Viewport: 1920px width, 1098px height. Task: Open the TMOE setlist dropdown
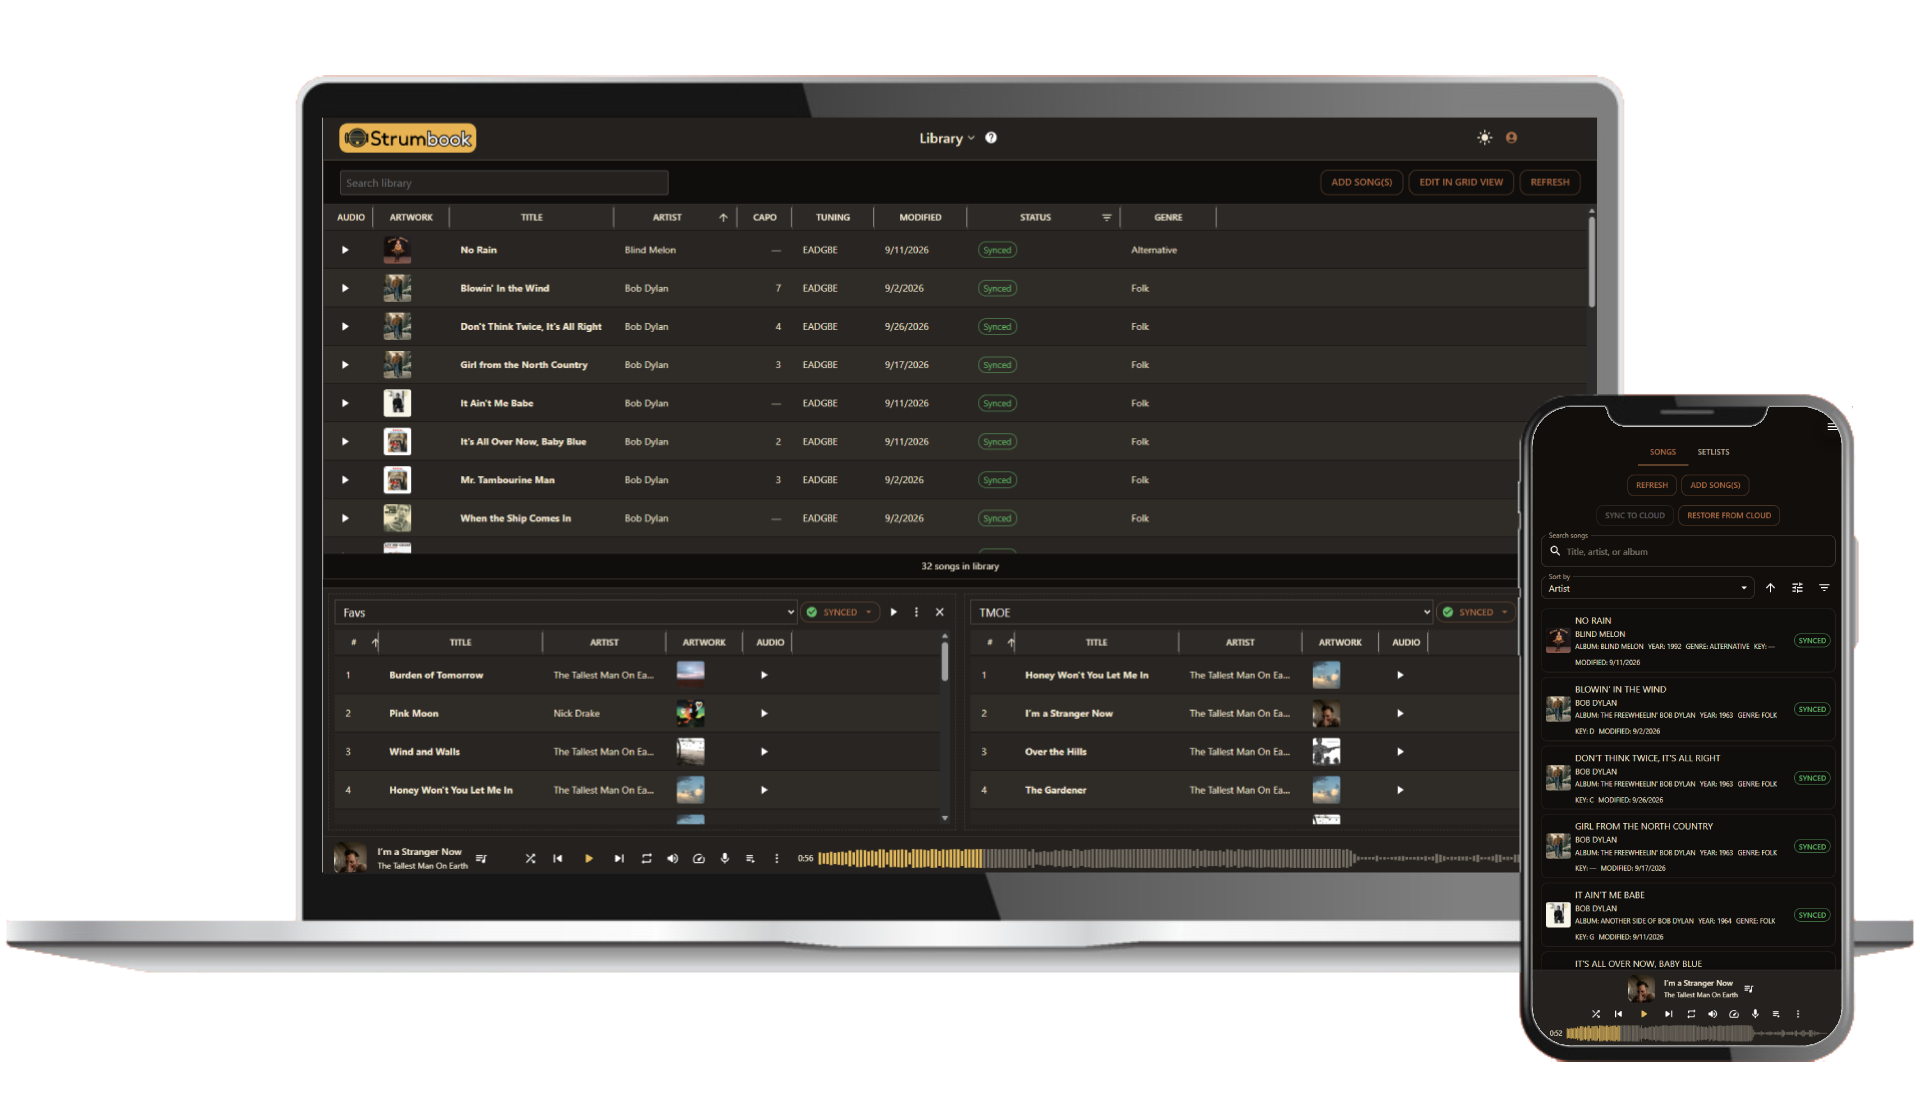1202,612
